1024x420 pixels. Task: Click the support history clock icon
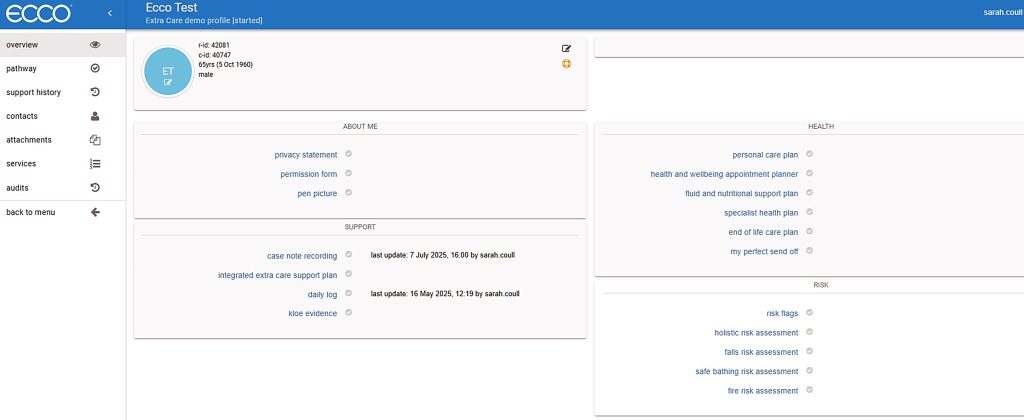pyautogui.click(x=95, y=93)
